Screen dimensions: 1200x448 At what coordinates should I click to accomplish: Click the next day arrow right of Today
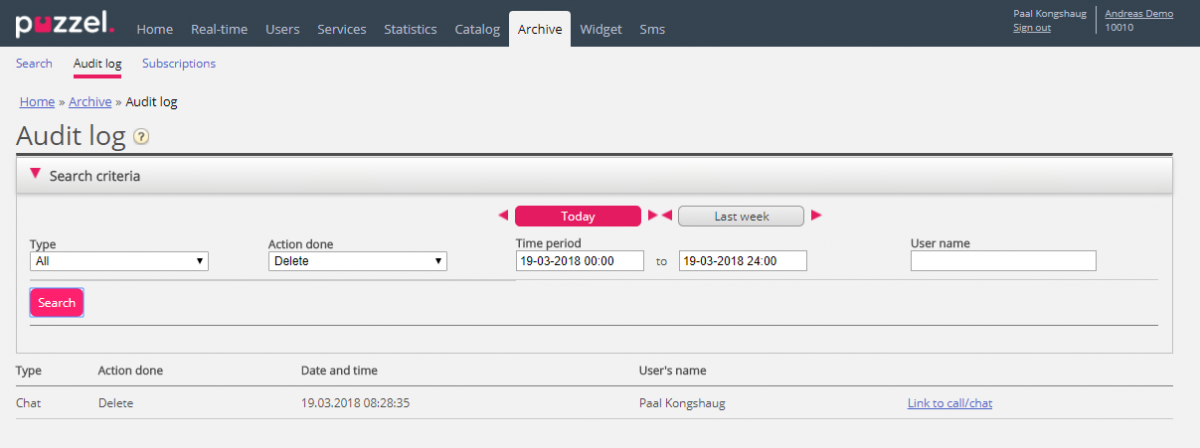pos(652,216)
